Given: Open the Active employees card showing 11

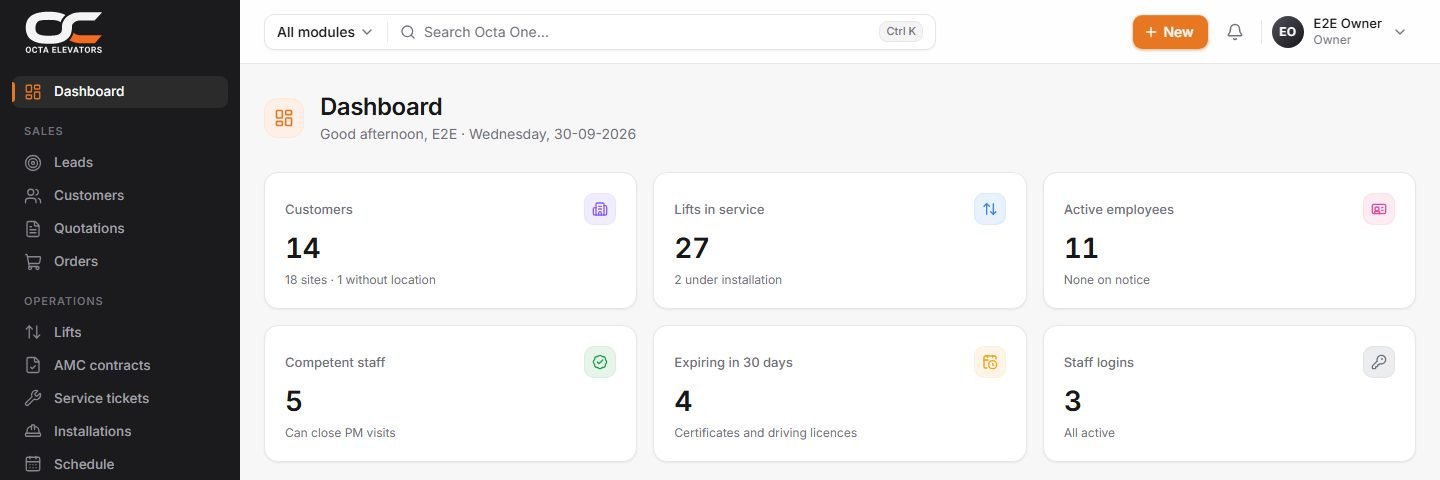Looking at the screenshot, I should click(x=1229, y=241).
